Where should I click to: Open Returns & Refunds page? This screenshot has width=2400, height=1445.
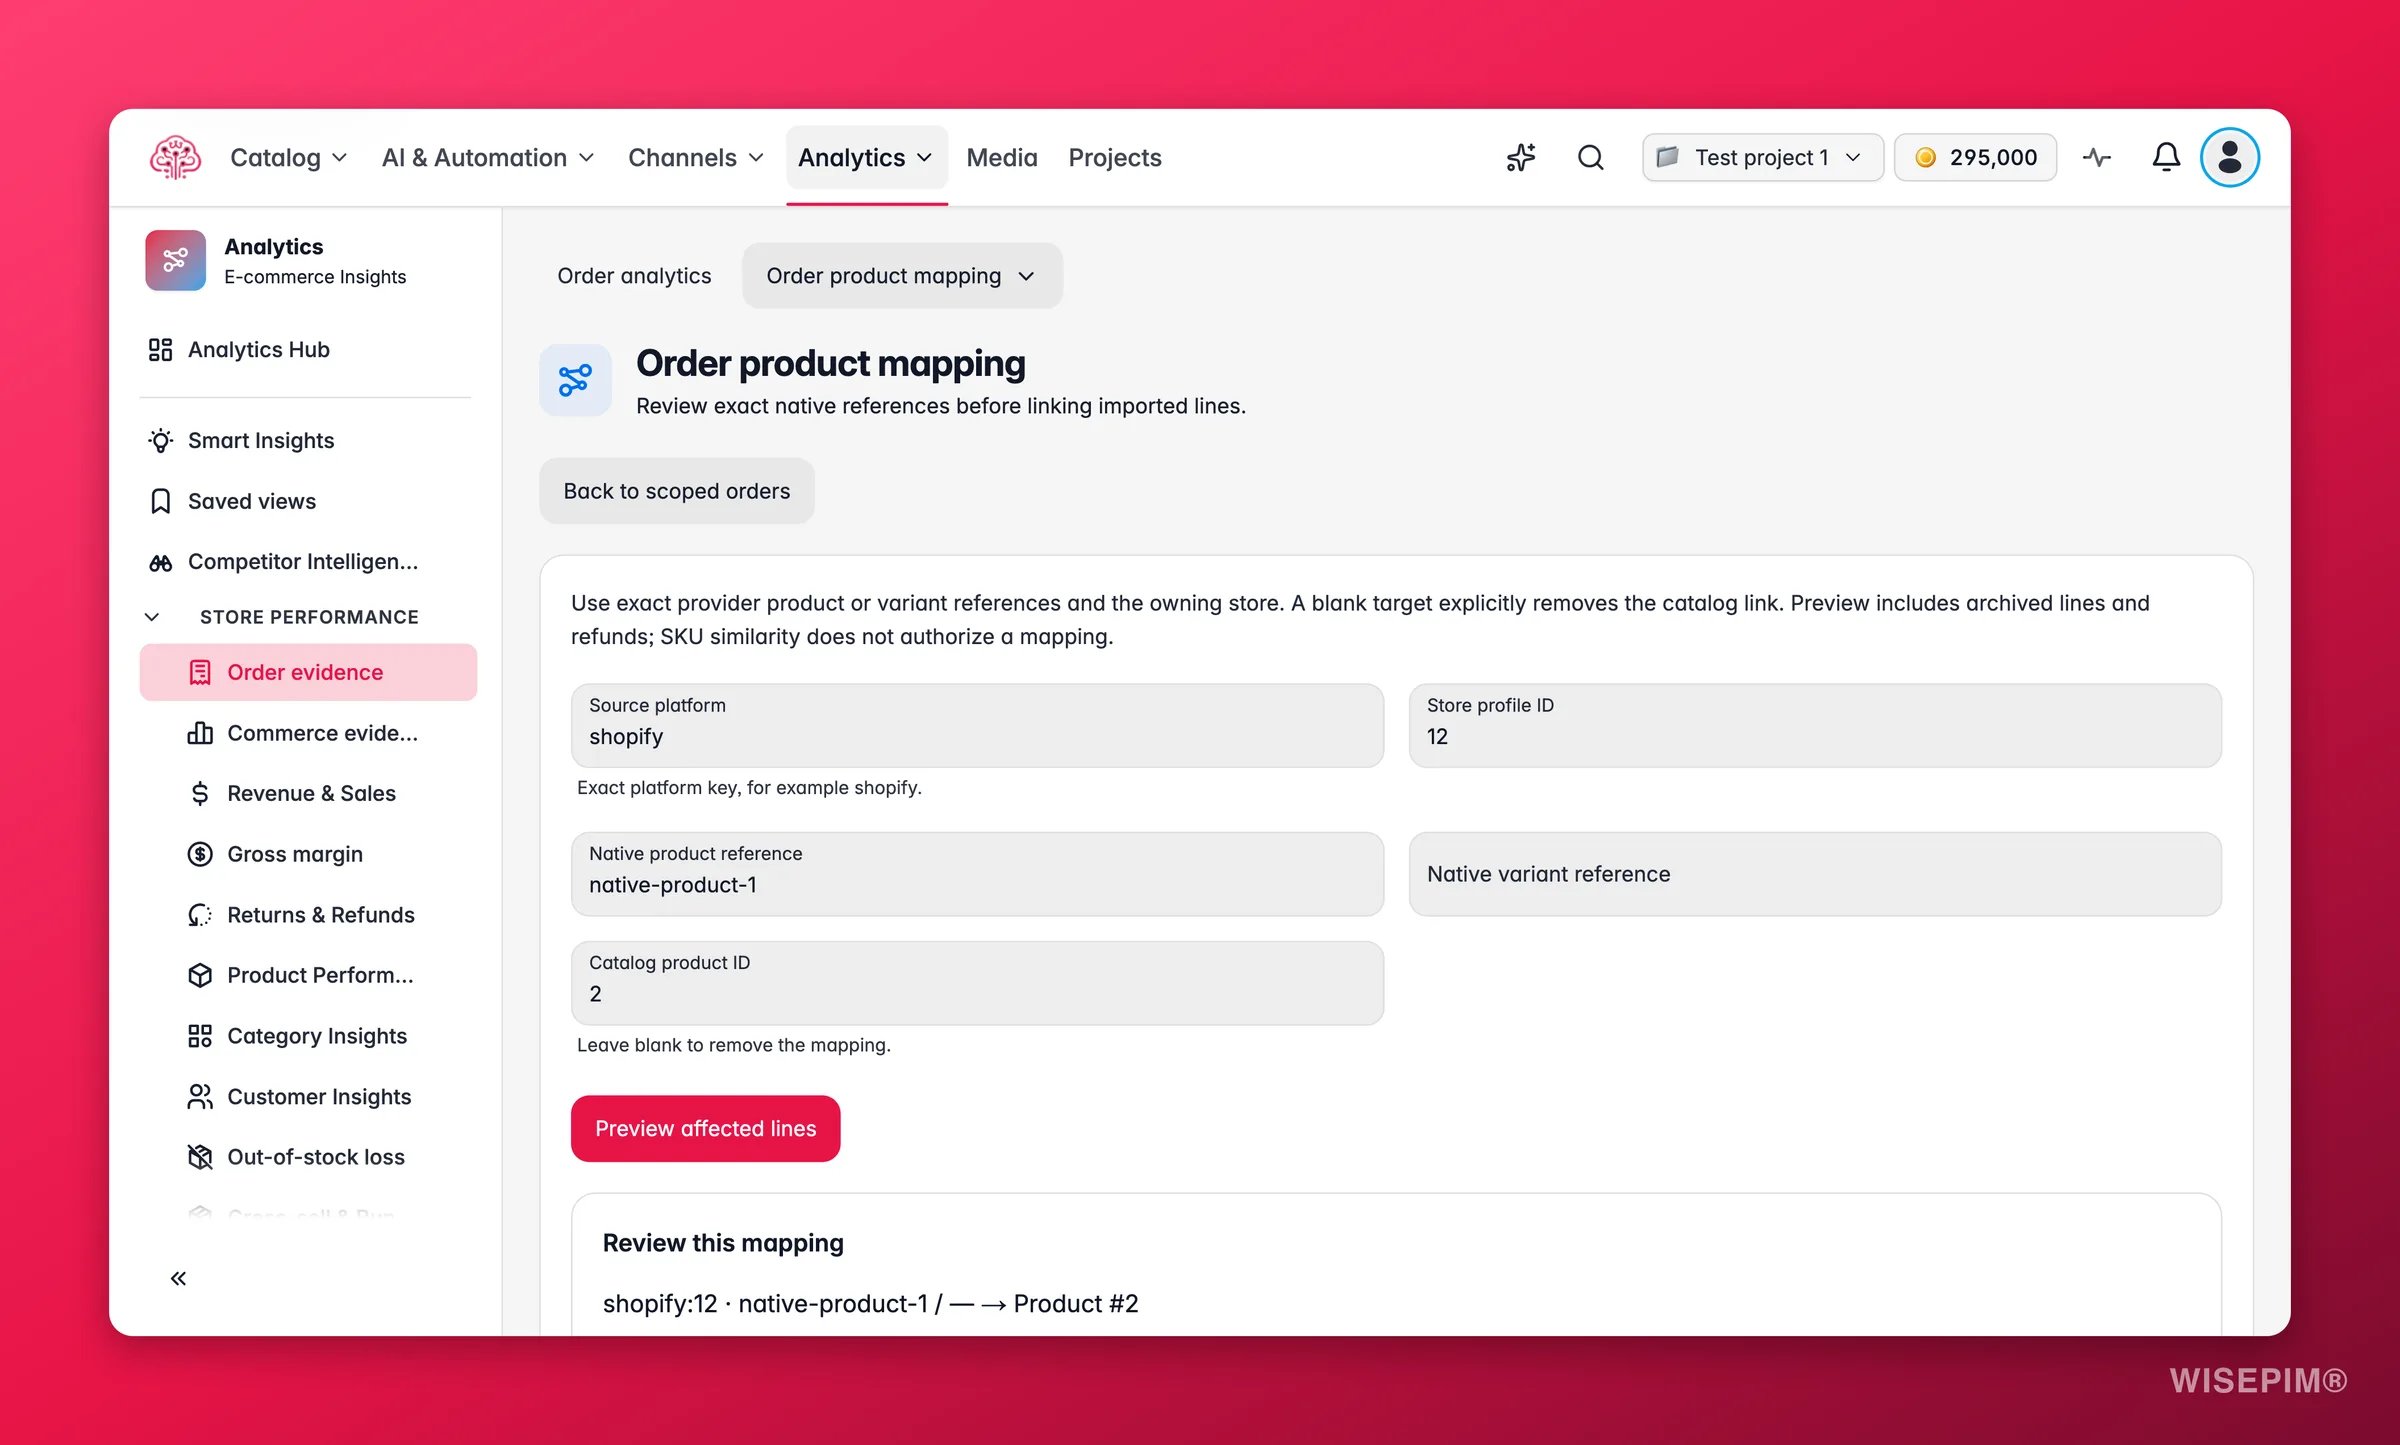(x=308, y=915)
